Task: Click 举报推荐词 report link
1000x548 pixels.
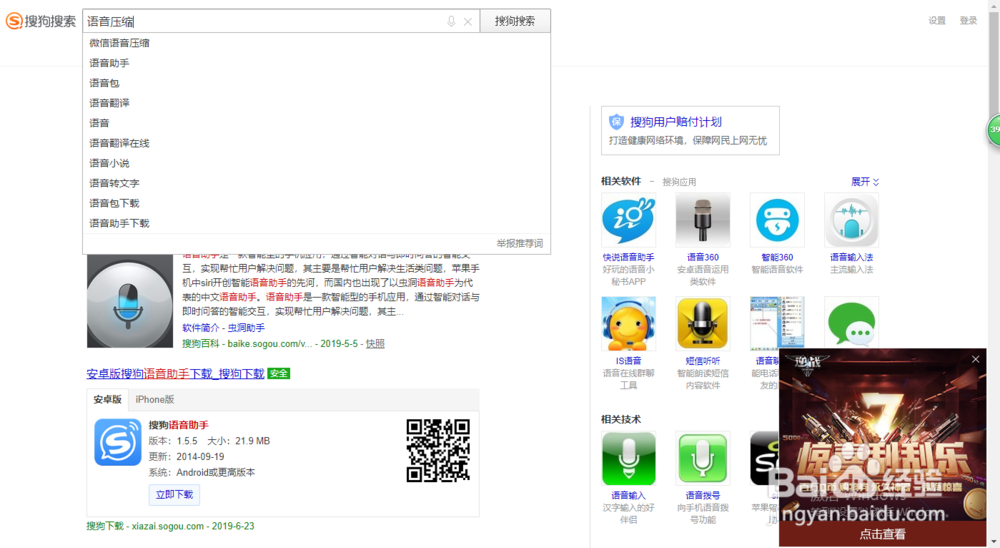Action: (520, 243)
